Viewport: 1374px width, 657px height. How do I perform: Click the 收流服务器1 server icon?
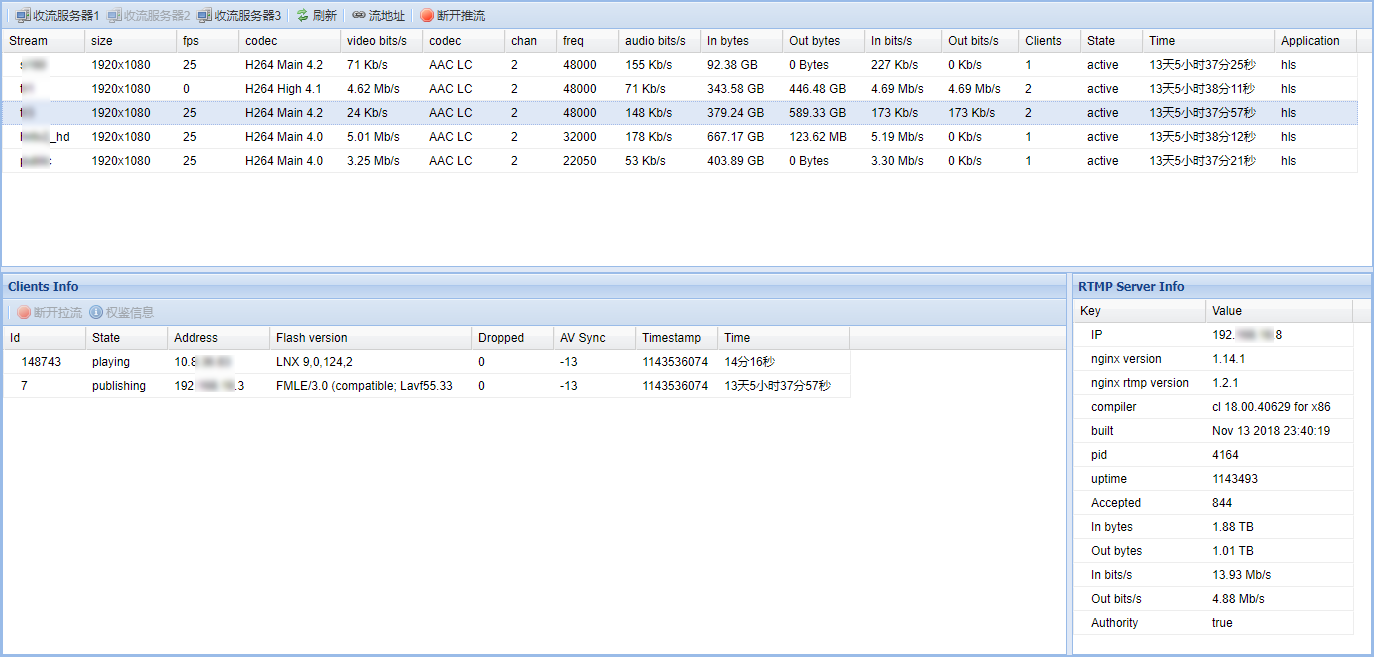(x=23, y=16)
